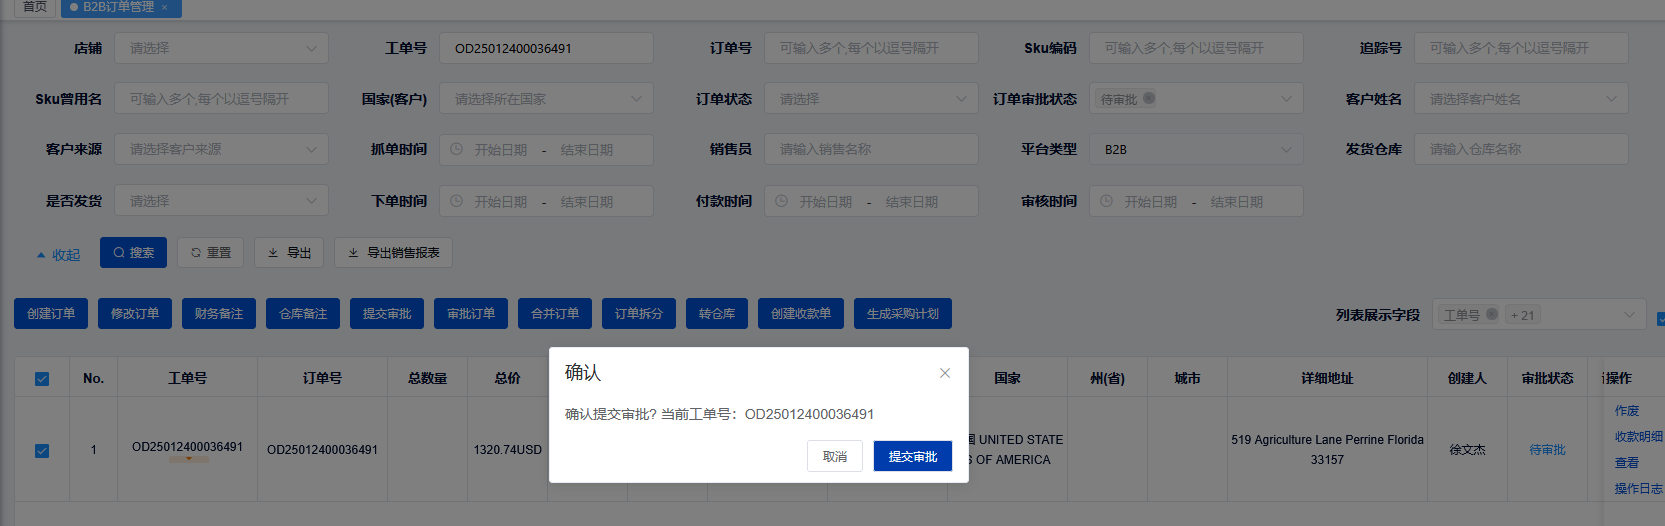Click the 工单号 input field
Viewport: 1665px width, 526px height.
point(546,48)
